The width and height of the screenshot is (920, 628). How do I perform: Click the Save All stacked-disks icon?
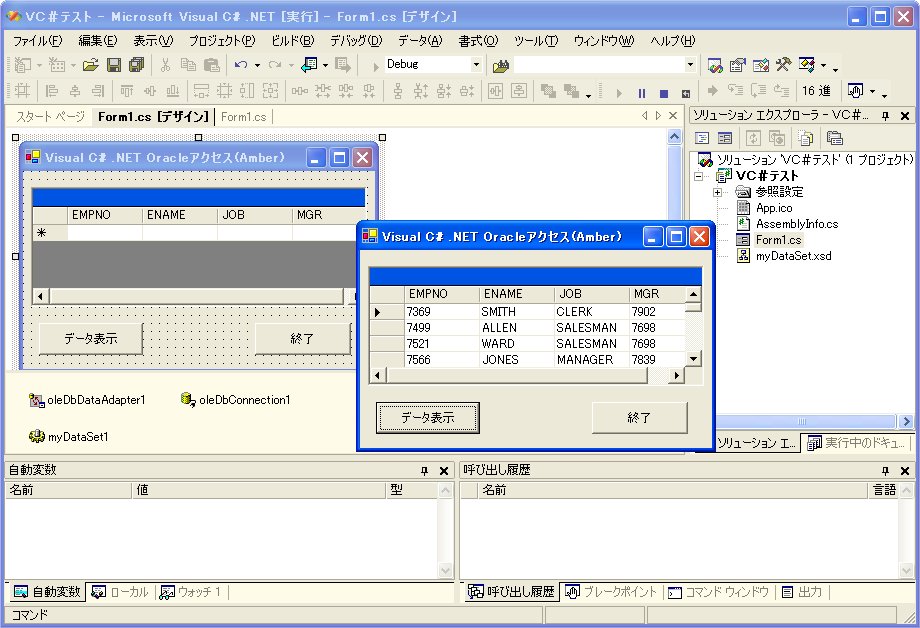coord(137,65)
